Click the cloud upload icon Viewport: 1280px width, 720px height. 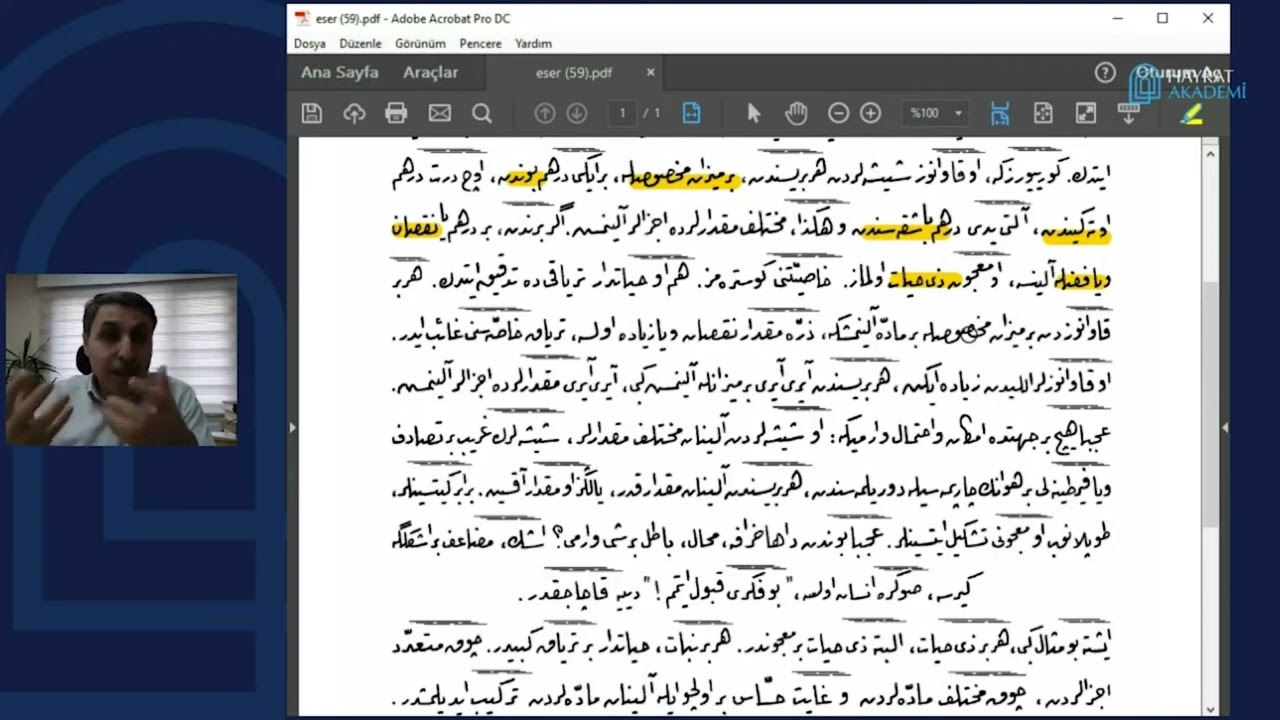354,113
